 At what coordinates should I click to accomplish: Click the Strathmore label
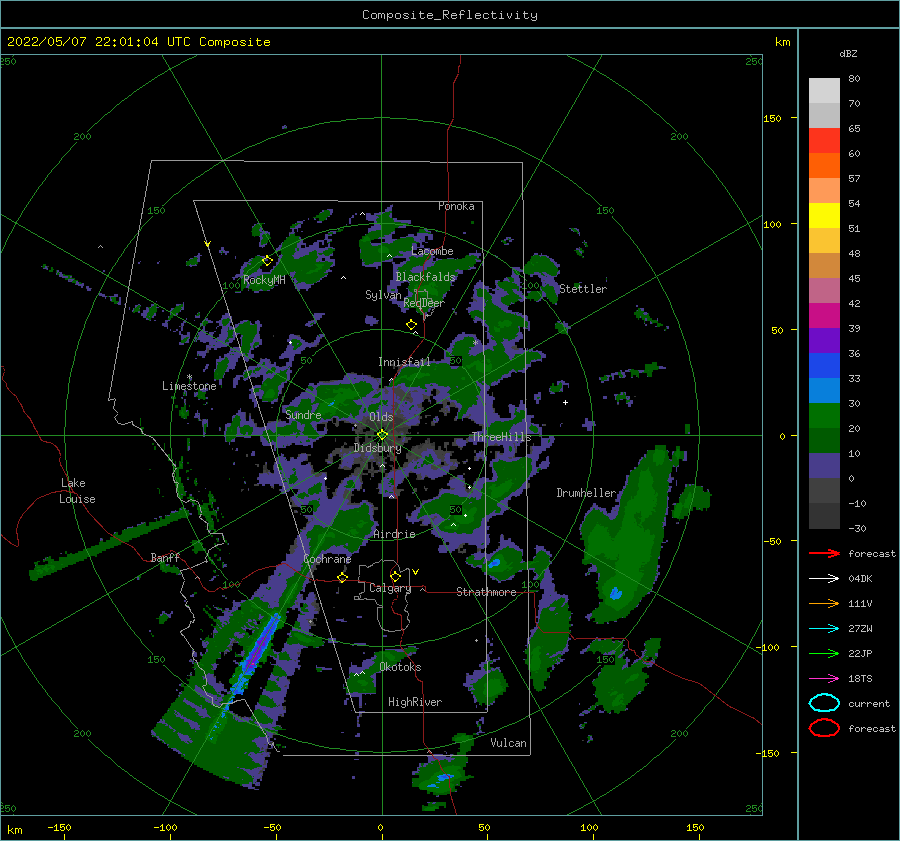click(486, 592)
